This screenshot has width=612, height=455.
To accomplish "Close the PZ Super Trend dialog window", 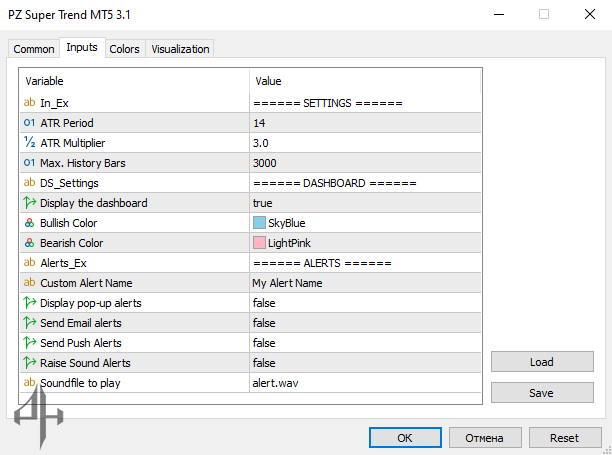I will [590, 14].
